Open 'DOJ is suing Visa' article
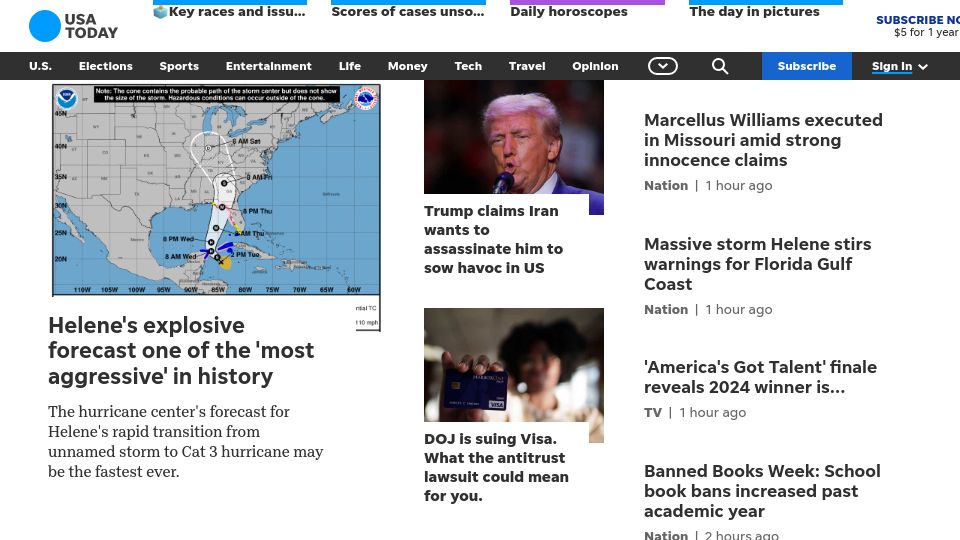The height and width of the screenshot is (540, 960). point(497,467)
